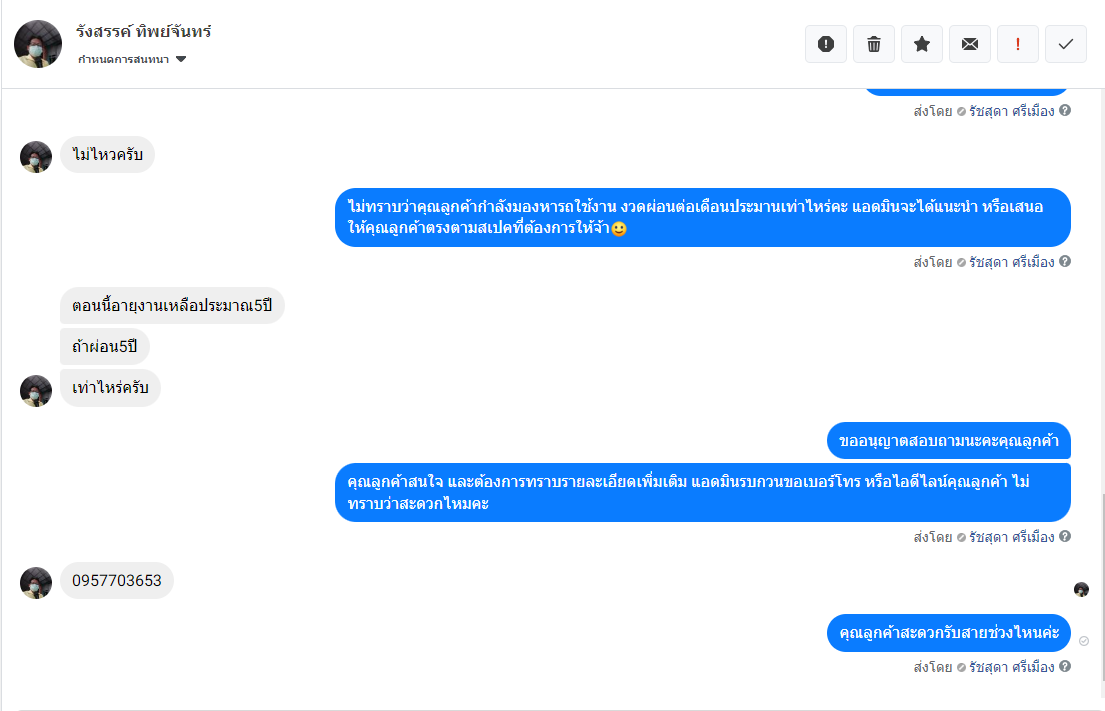The image size is (1105, 711).
Task: Click avatar beside the phone number message
Action: click(x=36, y=583)
